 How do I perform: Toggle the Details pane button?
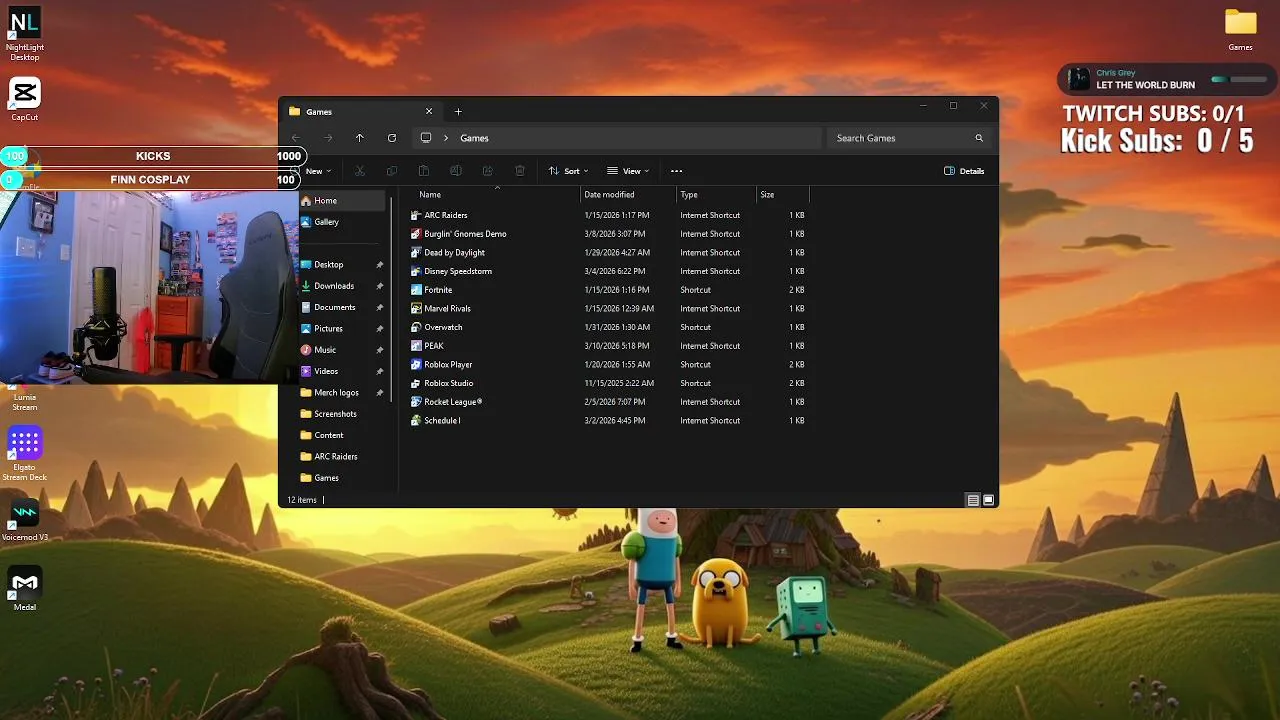(964, 171)
